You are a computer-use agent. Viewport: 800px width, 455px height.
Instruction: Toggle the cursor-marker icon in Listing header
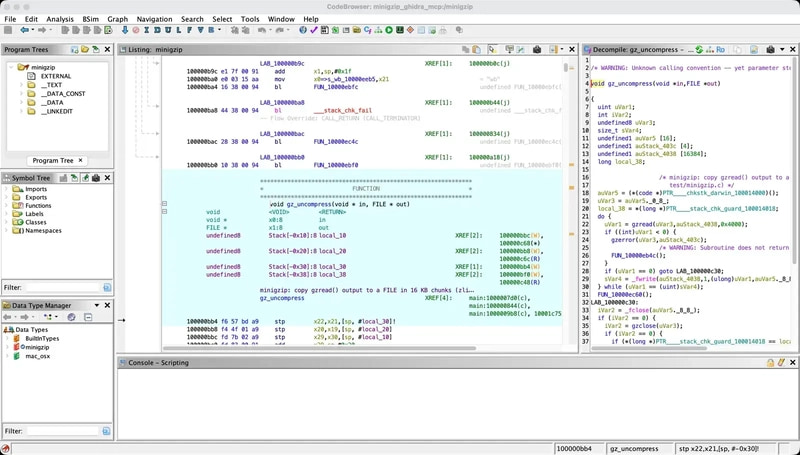point(492,49)
